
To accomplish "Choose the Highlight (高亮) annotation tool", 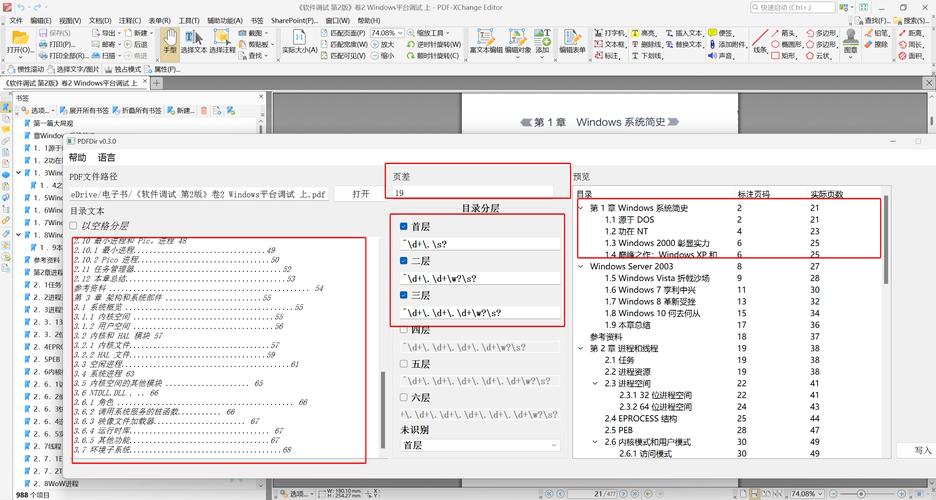I will click(641, 32).
